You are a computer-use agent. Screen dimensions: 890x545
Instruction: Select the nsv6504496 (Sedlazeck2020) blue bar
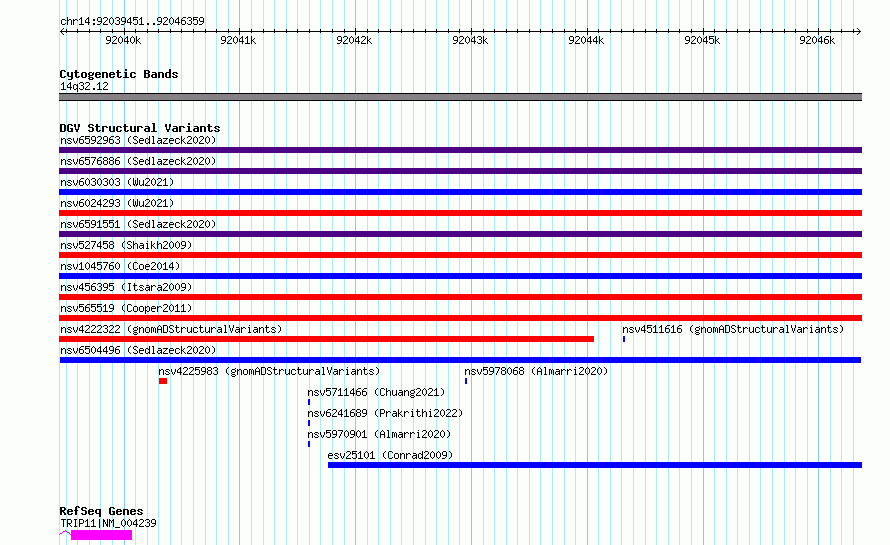[x=460, y=360]
